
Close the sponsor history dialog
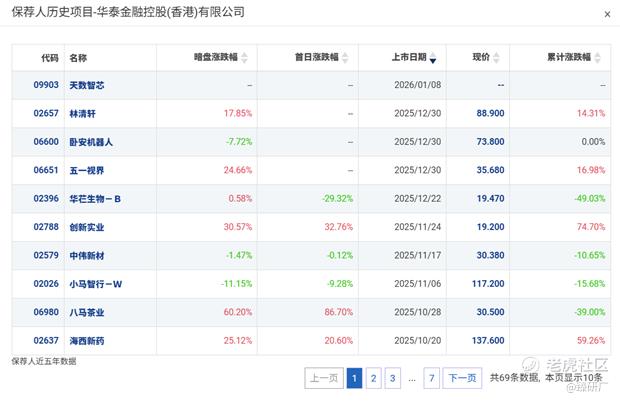point(607,15)
